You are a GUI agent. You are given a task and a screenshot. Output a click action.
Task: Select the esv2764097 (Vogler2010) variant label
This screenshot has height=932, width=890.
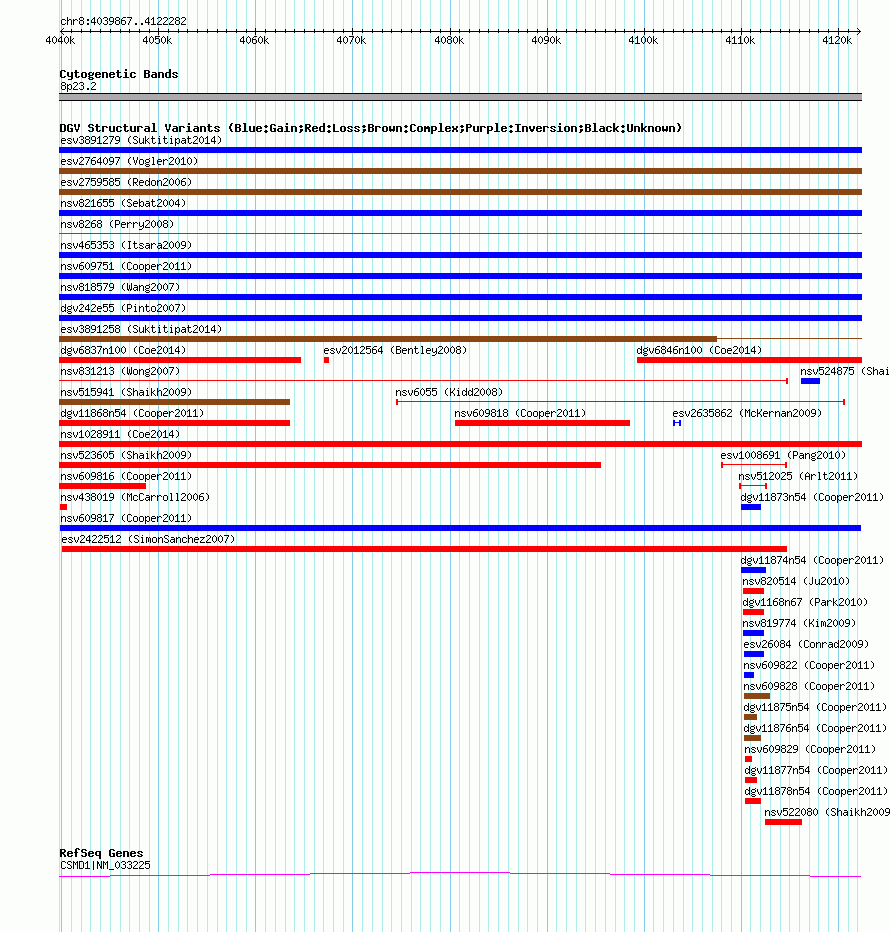pyautogui.click(x=129, y=161)
